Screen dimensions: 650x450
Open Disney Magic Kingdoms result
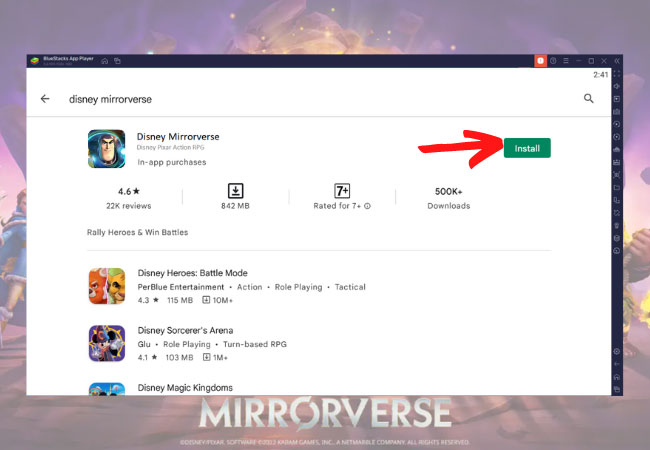[x=185, y=387]
